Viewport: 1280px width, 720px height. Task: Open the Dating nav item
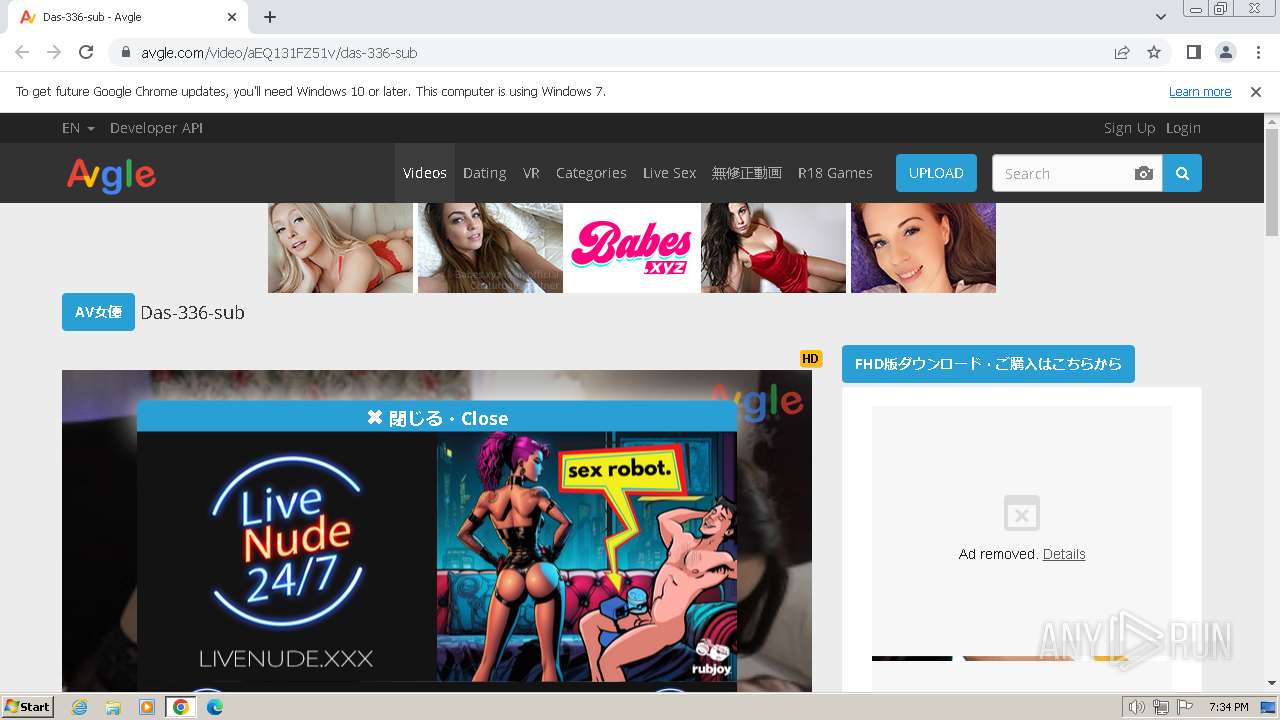coord(485,173)
